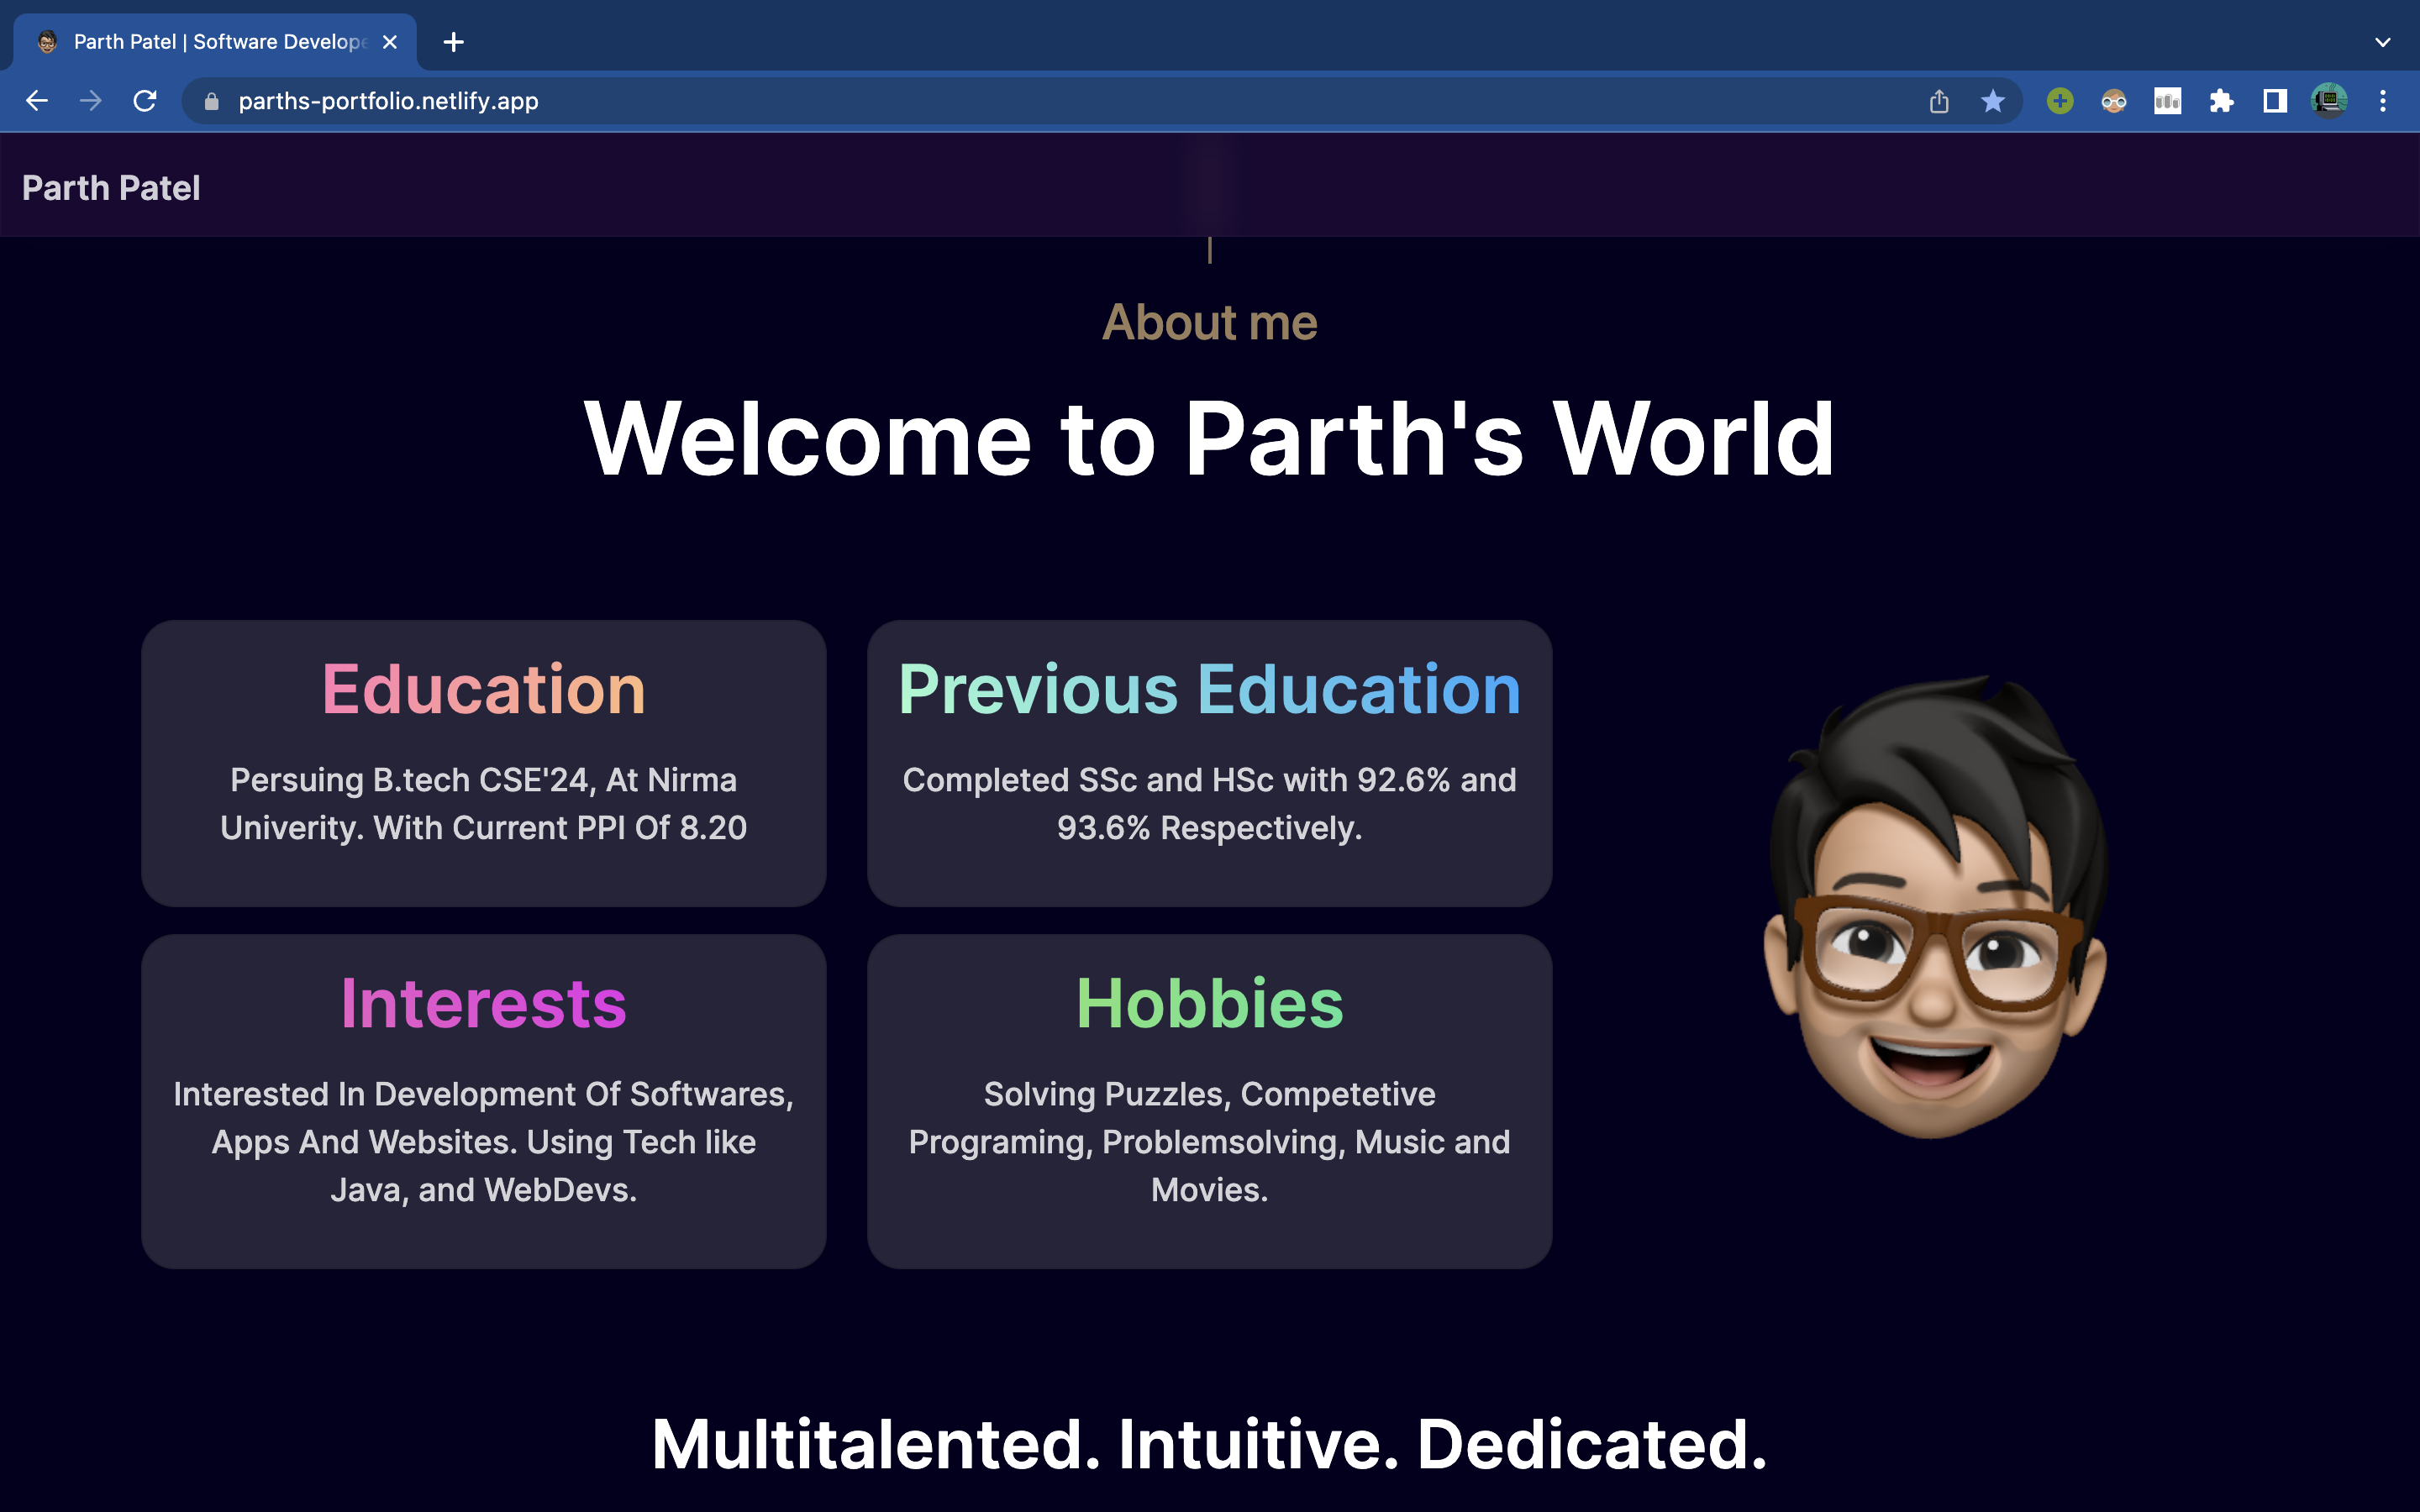The width and height of the screenshot is (2420, 1512).
Task: Click the Parth Patel site logo
Action: (111, 188)
